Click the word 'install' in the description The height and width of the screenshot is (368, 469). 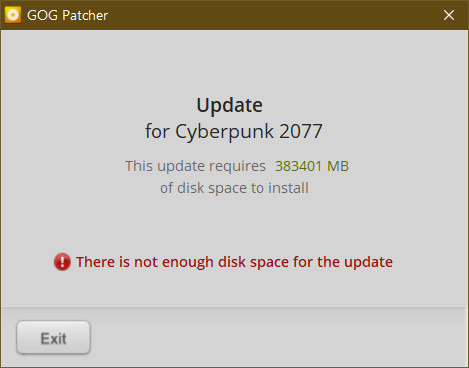click(288, 188)
